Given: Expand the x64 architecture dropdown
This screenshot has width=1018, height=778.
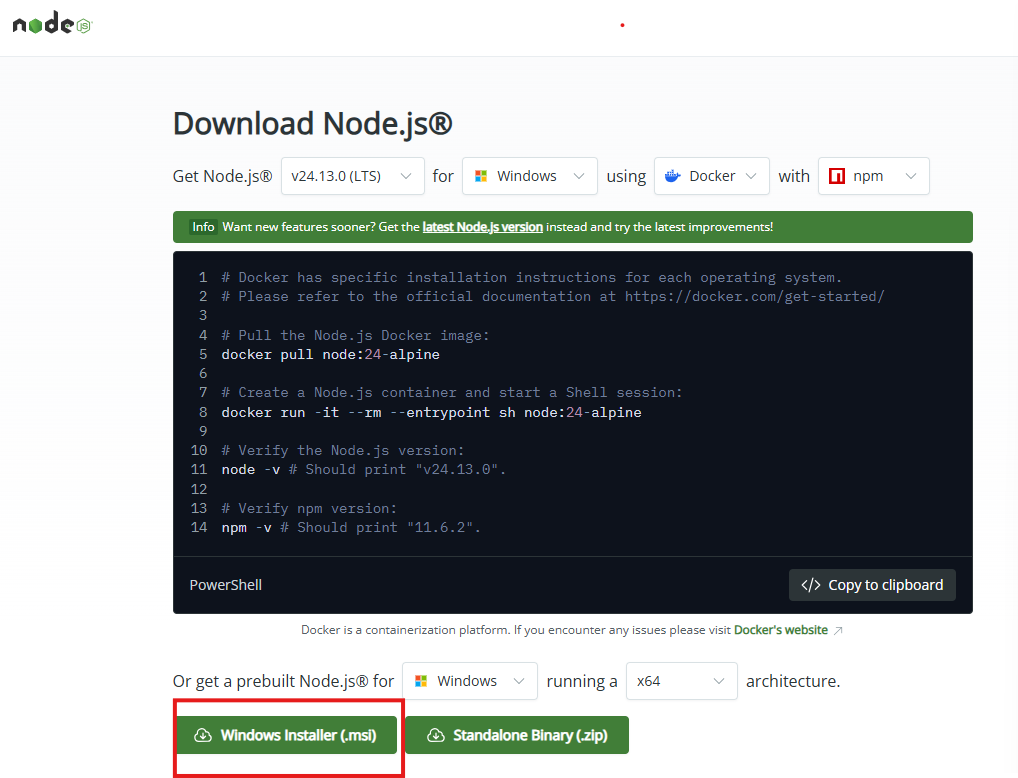Looking at the screenshot, I should [x=681, y=681].
